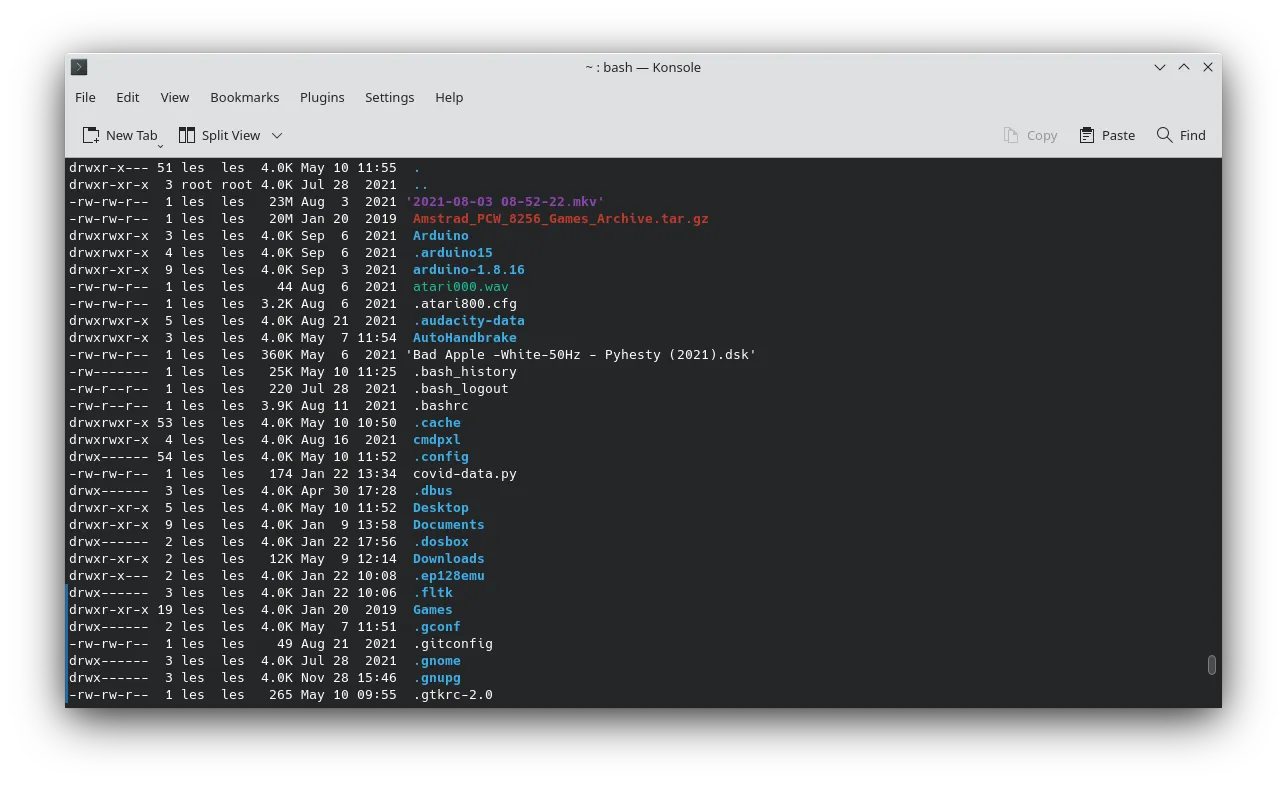Open the Bookmarks menu
This screenshot has width=1287, height=785.
(244, 97)
